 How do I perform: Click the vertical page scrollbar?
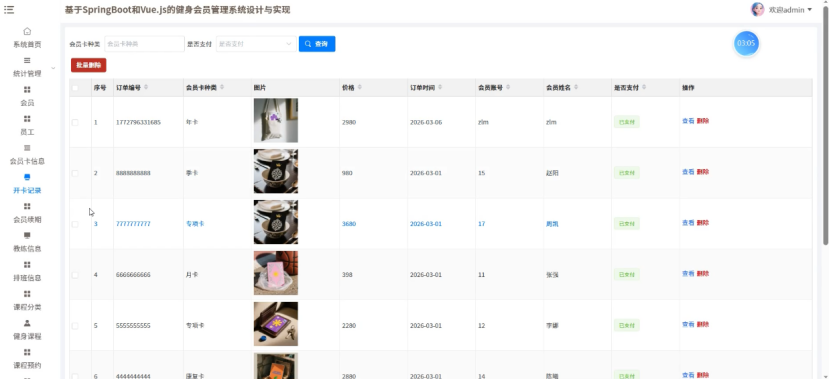(825, 127)
